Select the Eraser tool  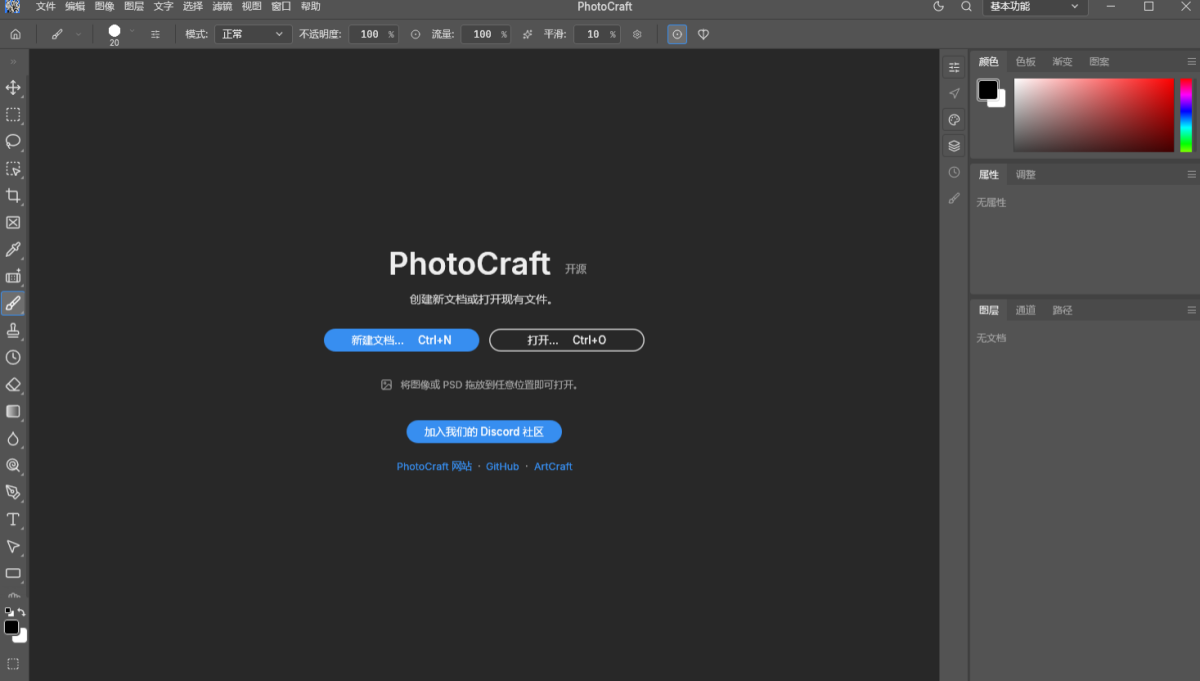coord(13,384)
